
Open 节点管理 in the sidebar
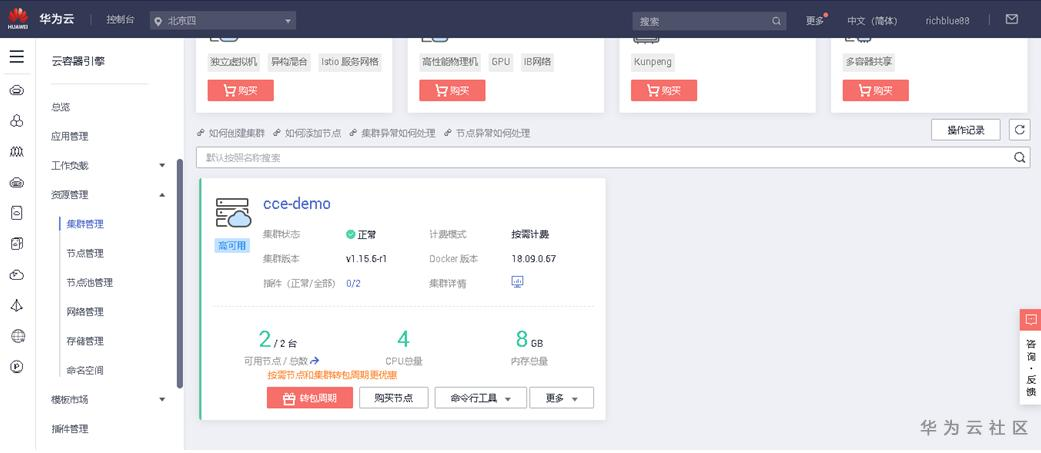(x=85, y=253)
